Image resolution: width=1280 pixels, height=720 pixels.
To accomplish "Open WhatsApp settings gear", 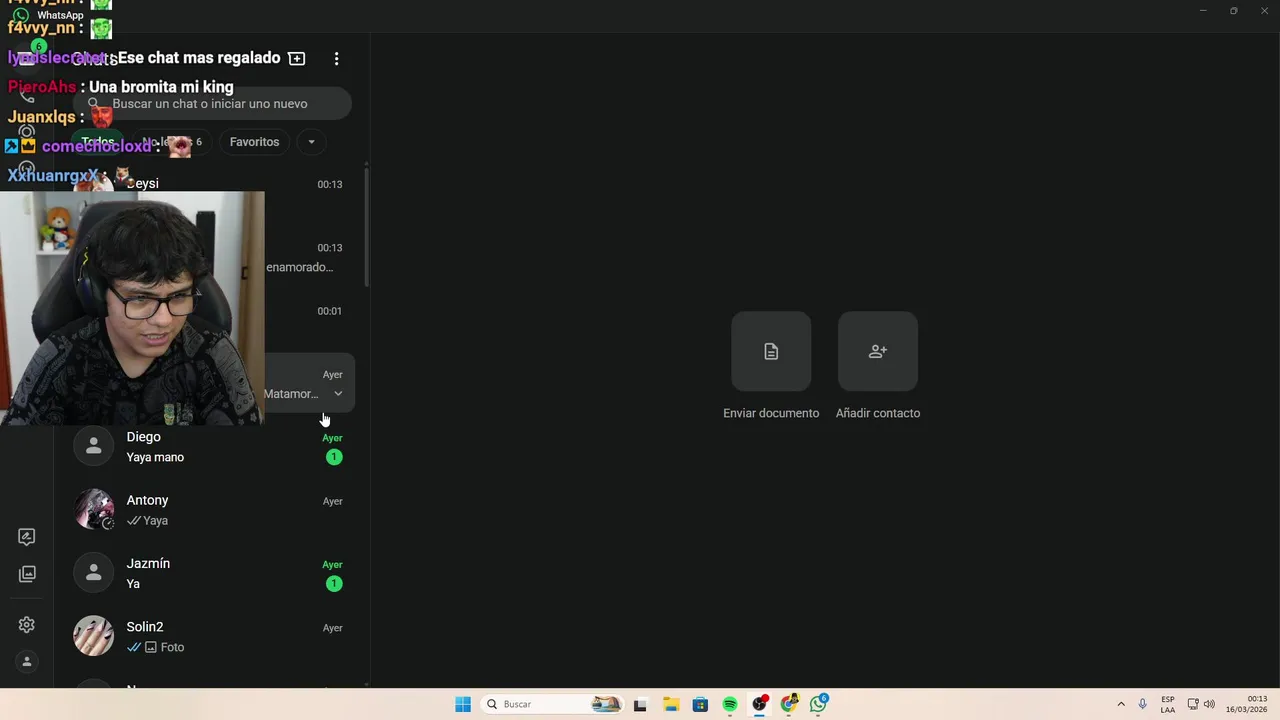I will pyautogui.click(x=27, y=625).
